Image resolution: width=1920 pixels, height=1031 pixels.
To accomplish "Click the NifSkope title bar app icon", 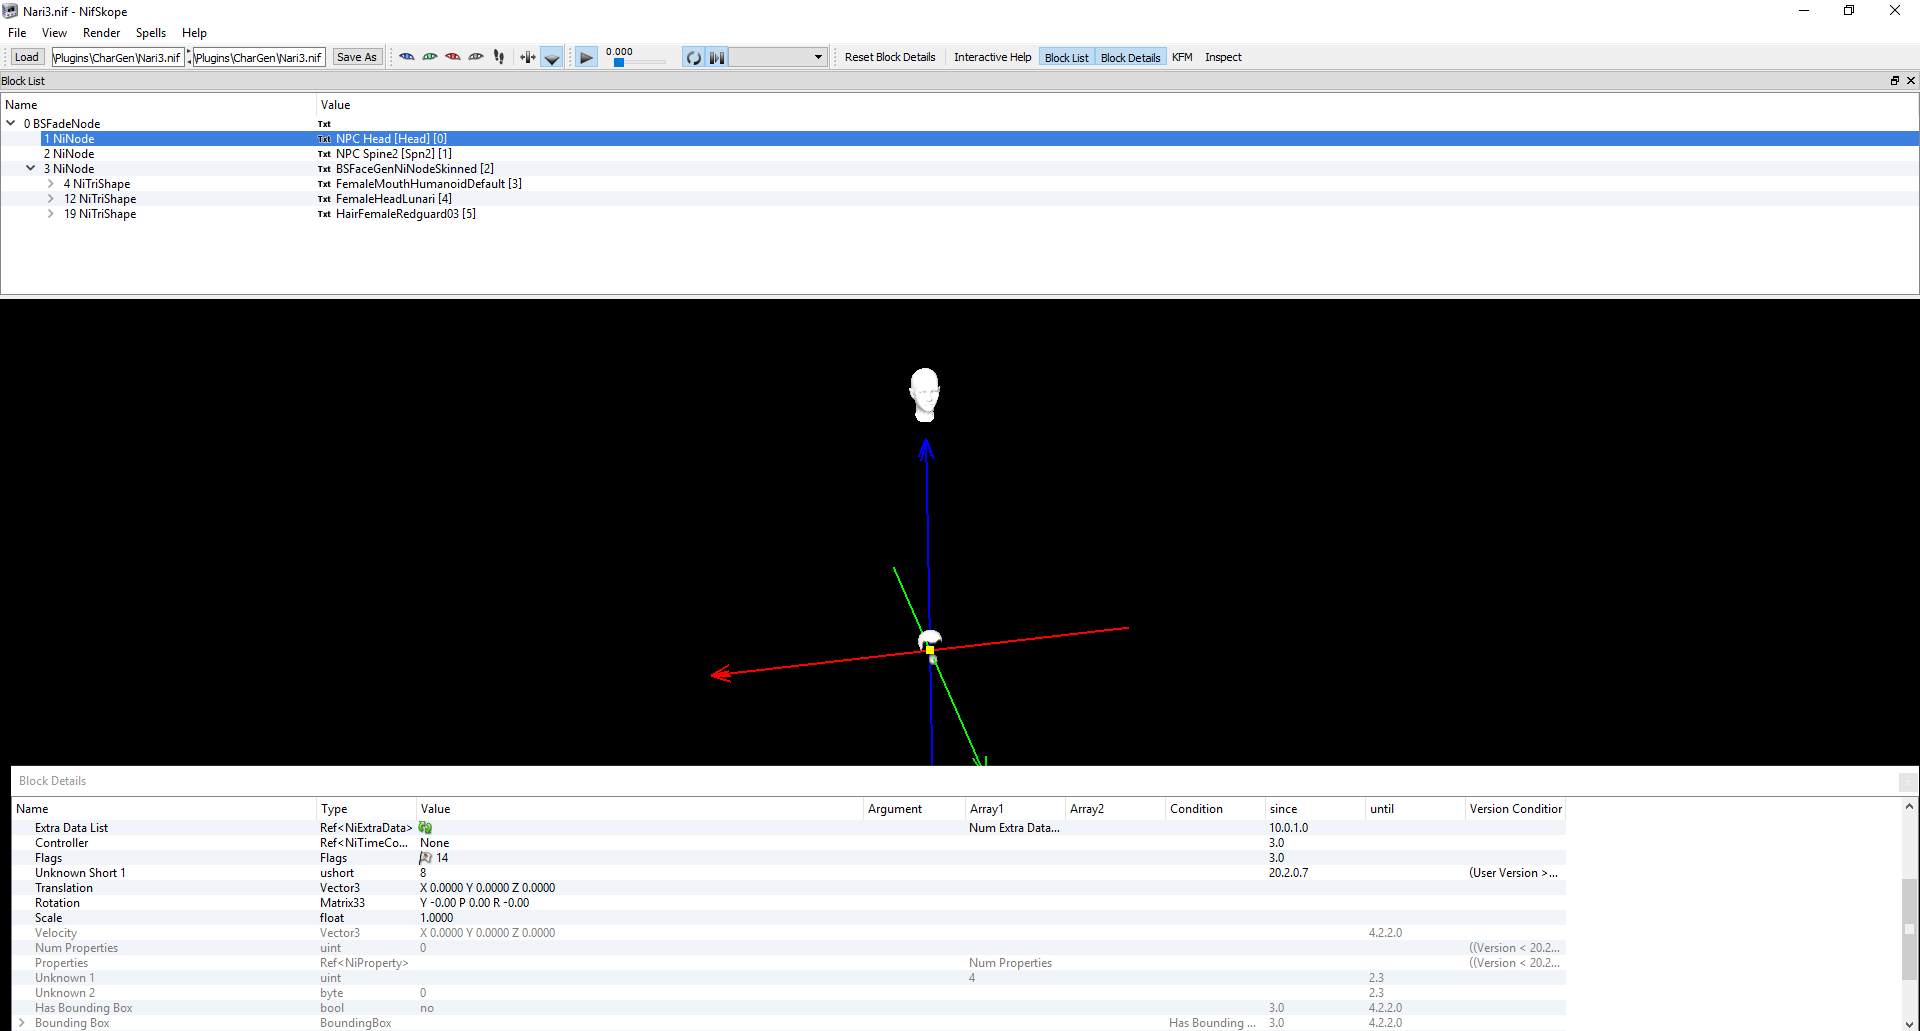I will [11, 11].
